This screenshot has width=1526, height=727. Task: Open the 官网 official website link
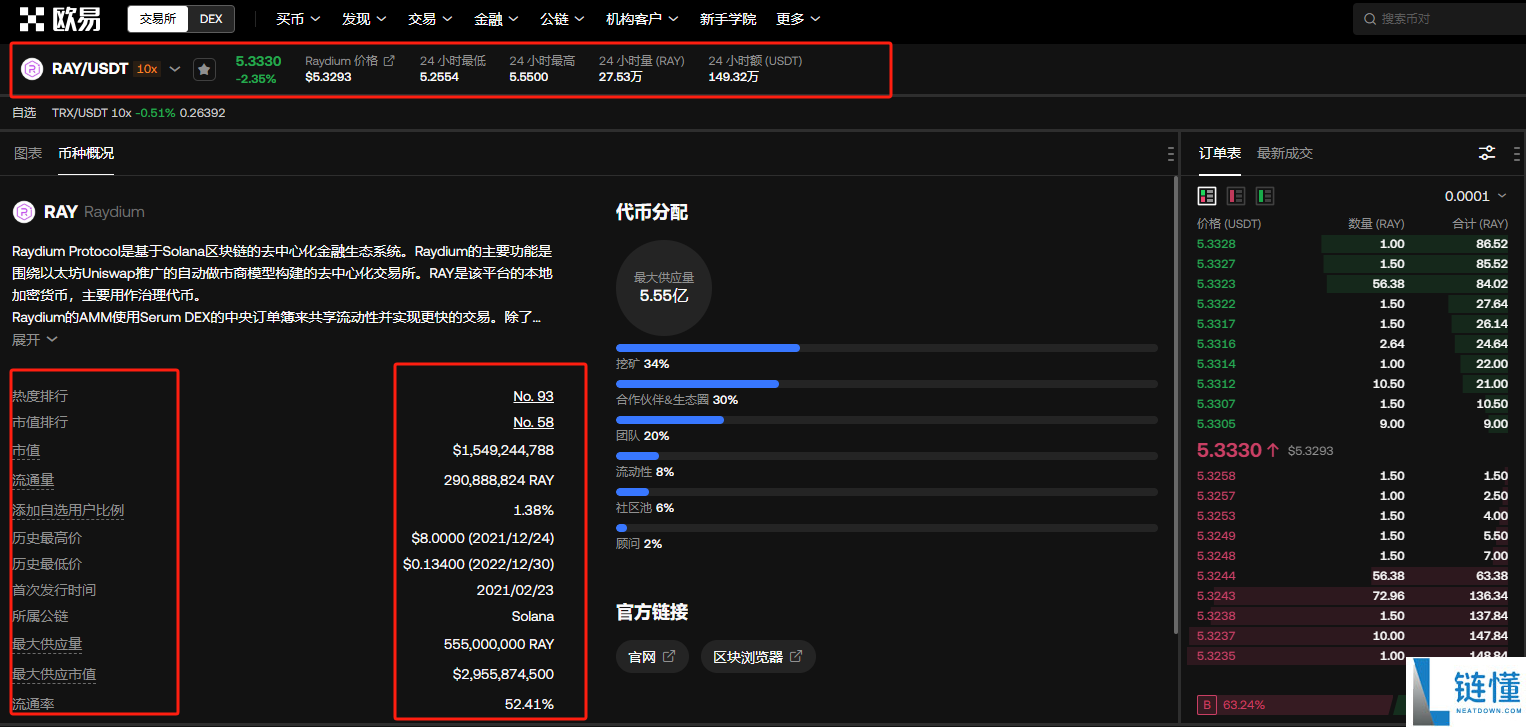coord(652,657)
